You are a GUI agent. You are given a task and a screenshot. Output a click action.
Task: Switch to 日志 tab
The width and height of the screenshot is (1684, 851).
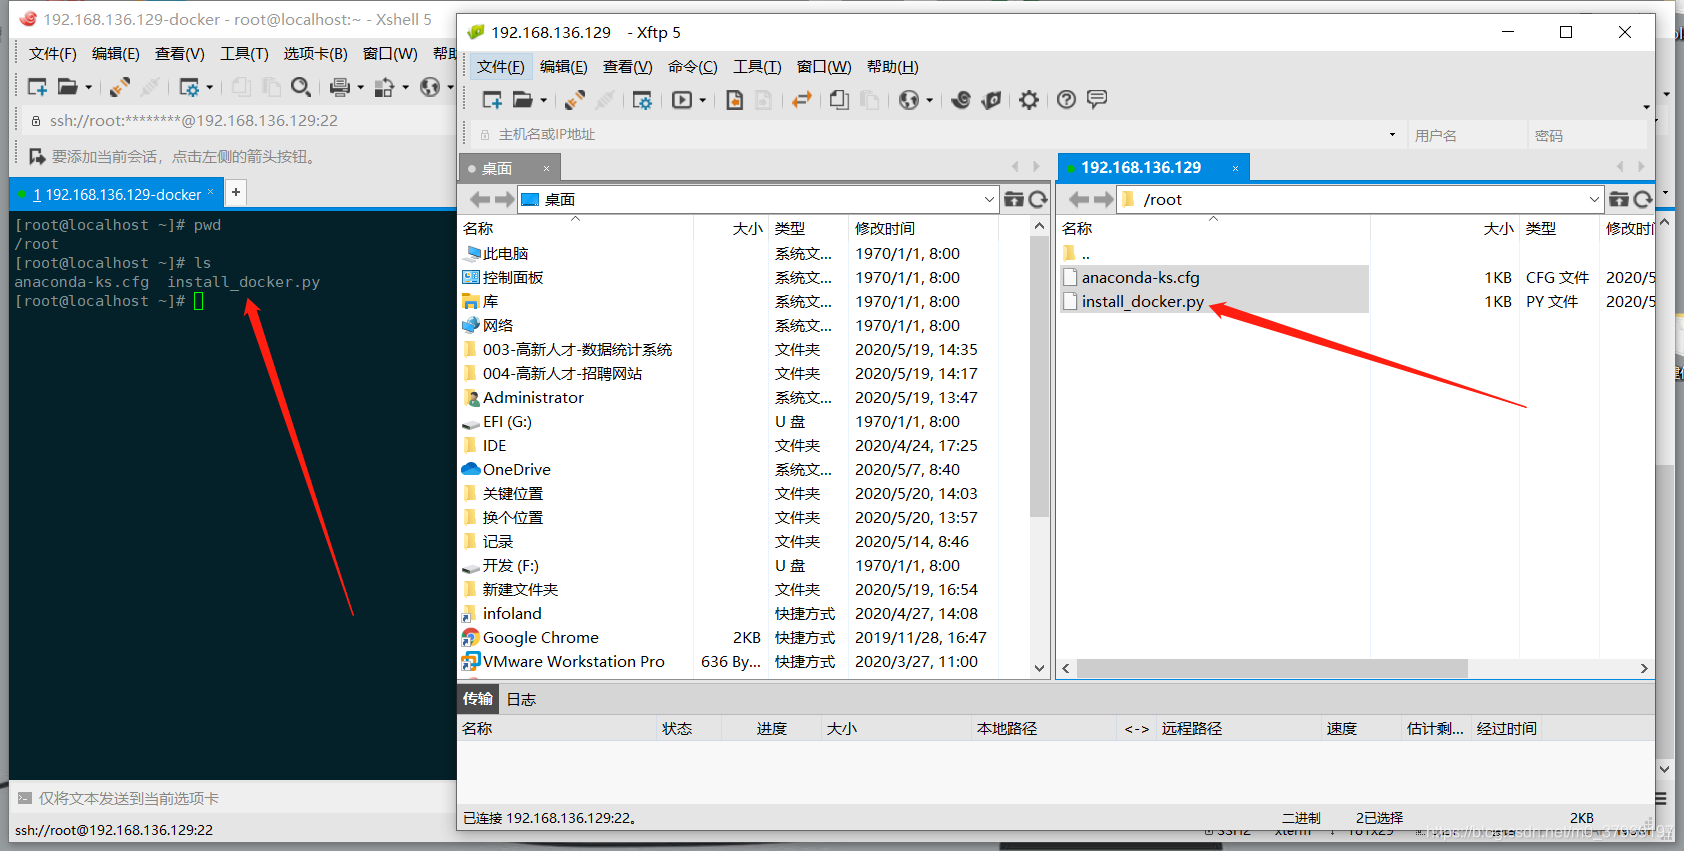click(x=521, y=699)
